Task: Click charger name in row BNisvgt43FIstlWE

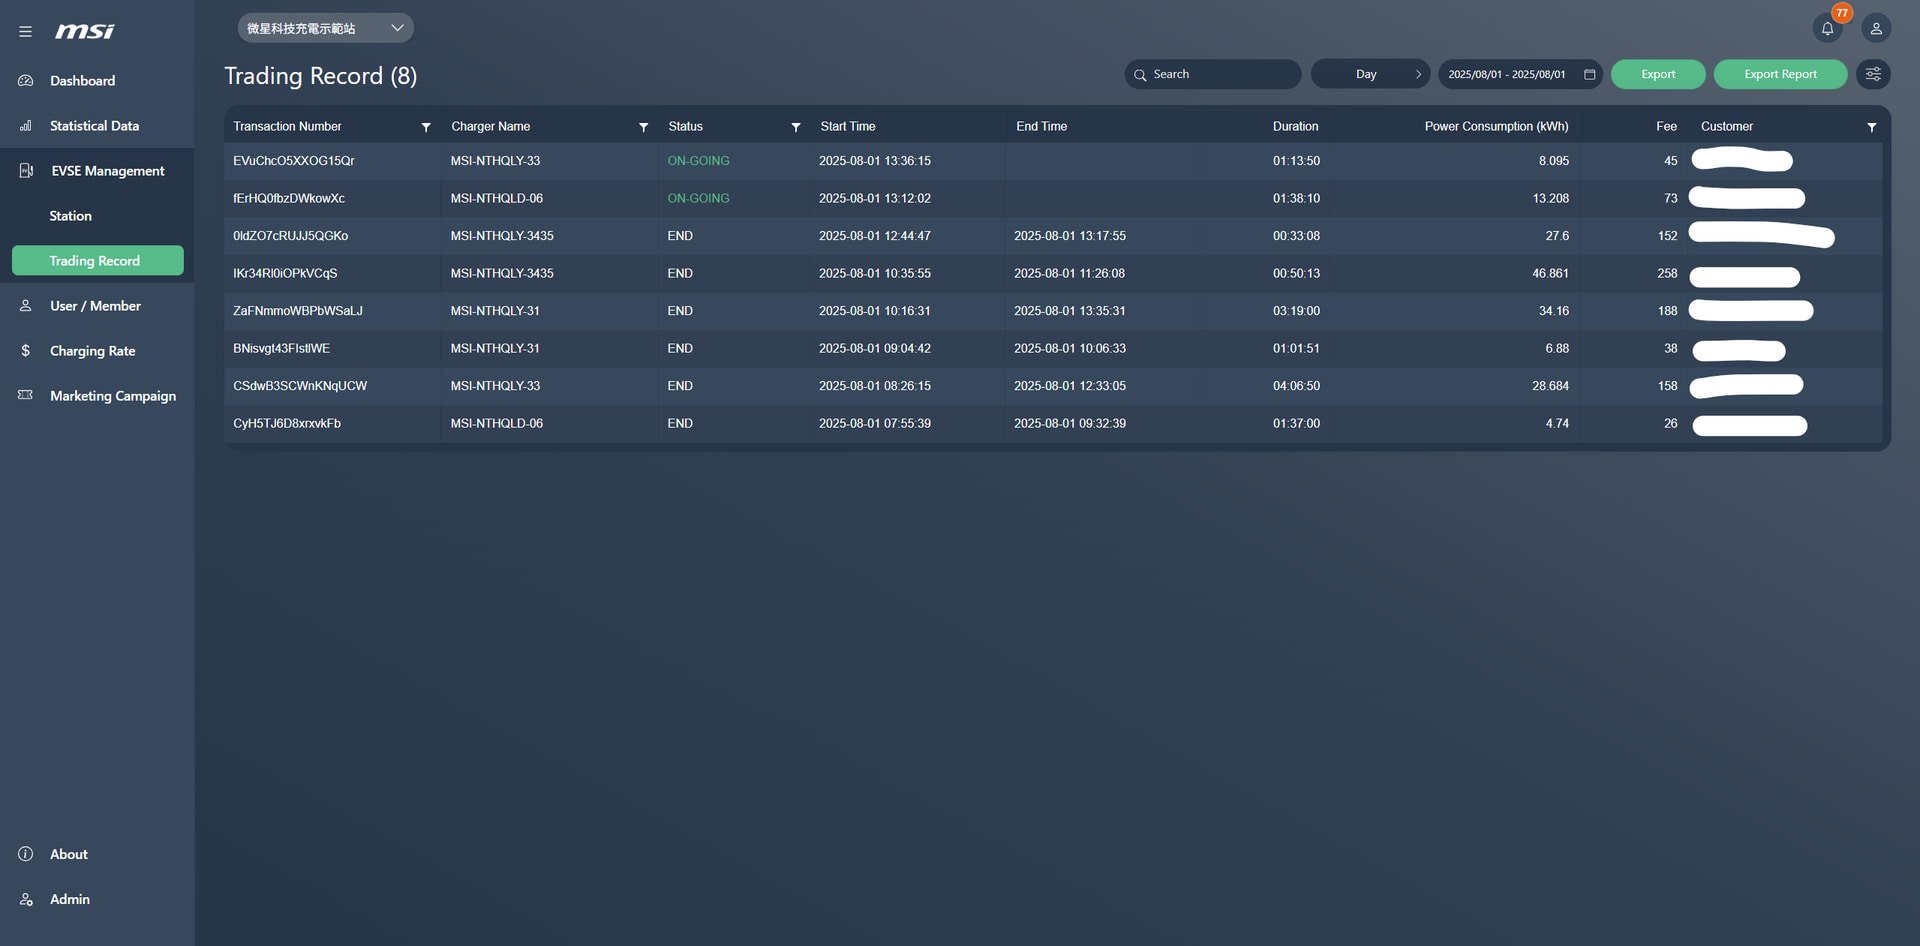Action: tap(495, 348)
